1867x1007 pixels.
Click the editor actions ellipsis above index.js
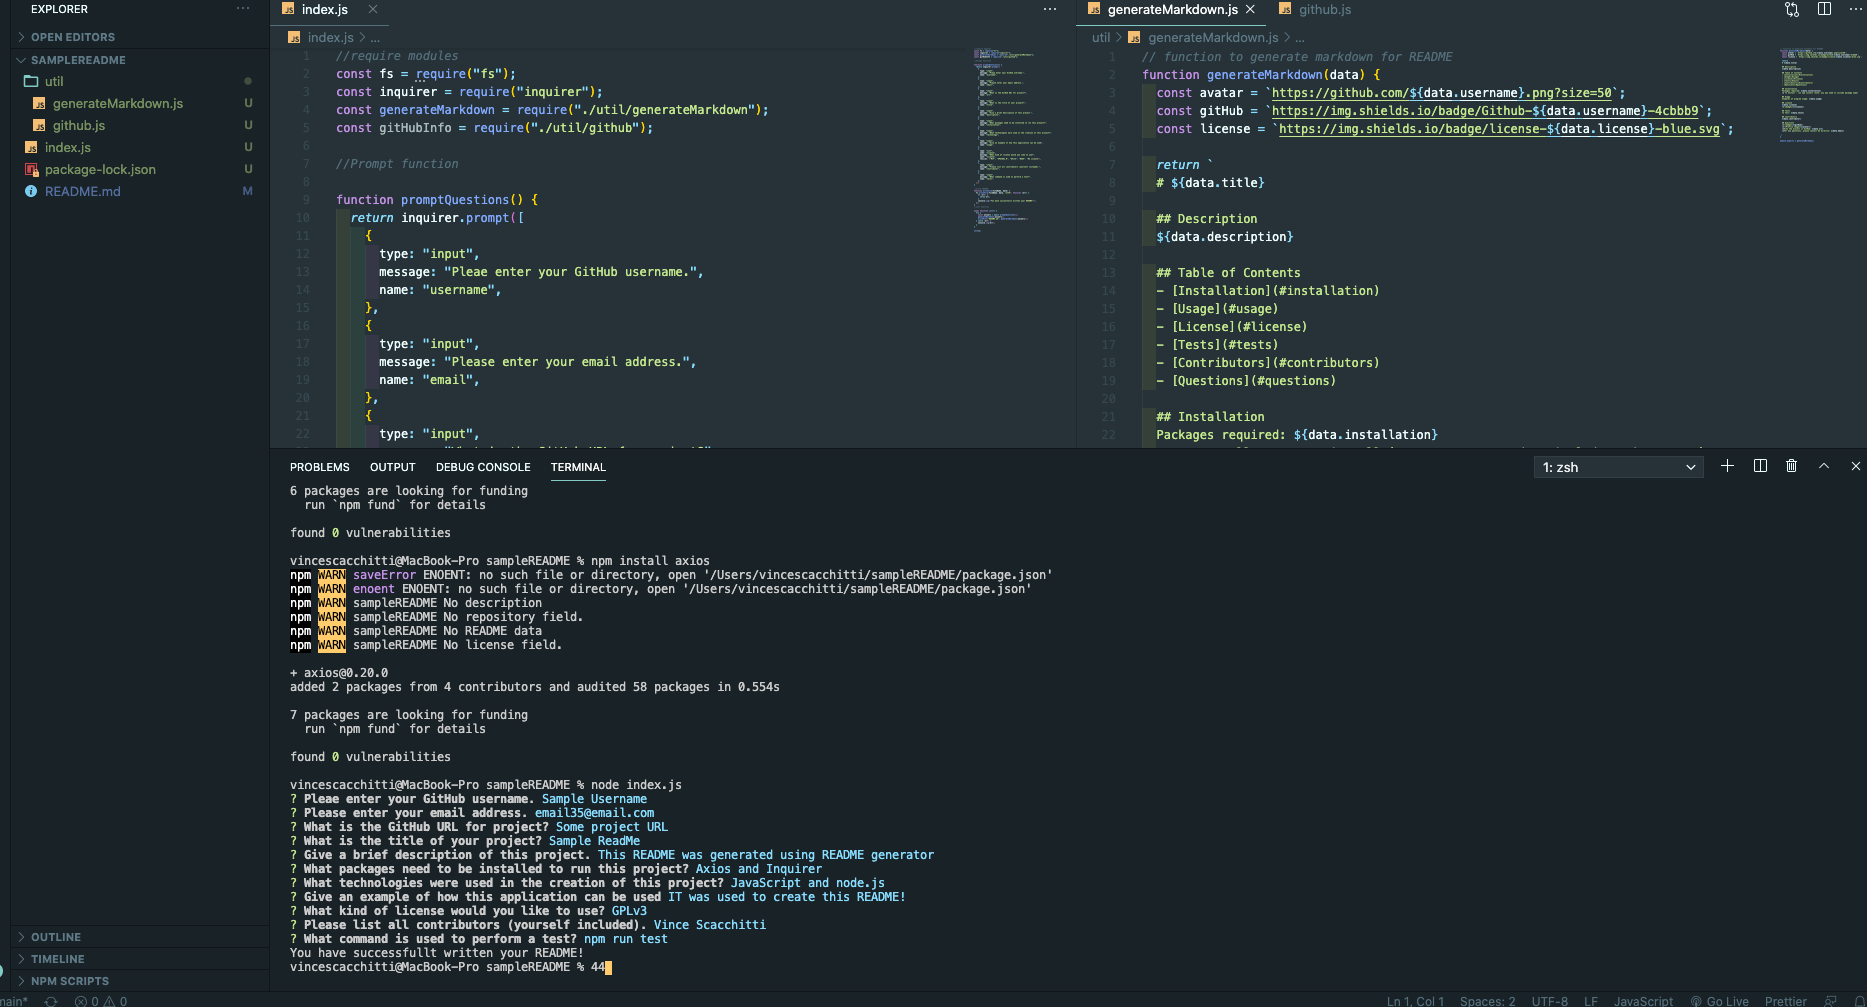pyautogui.click(x=1049, y=8)
